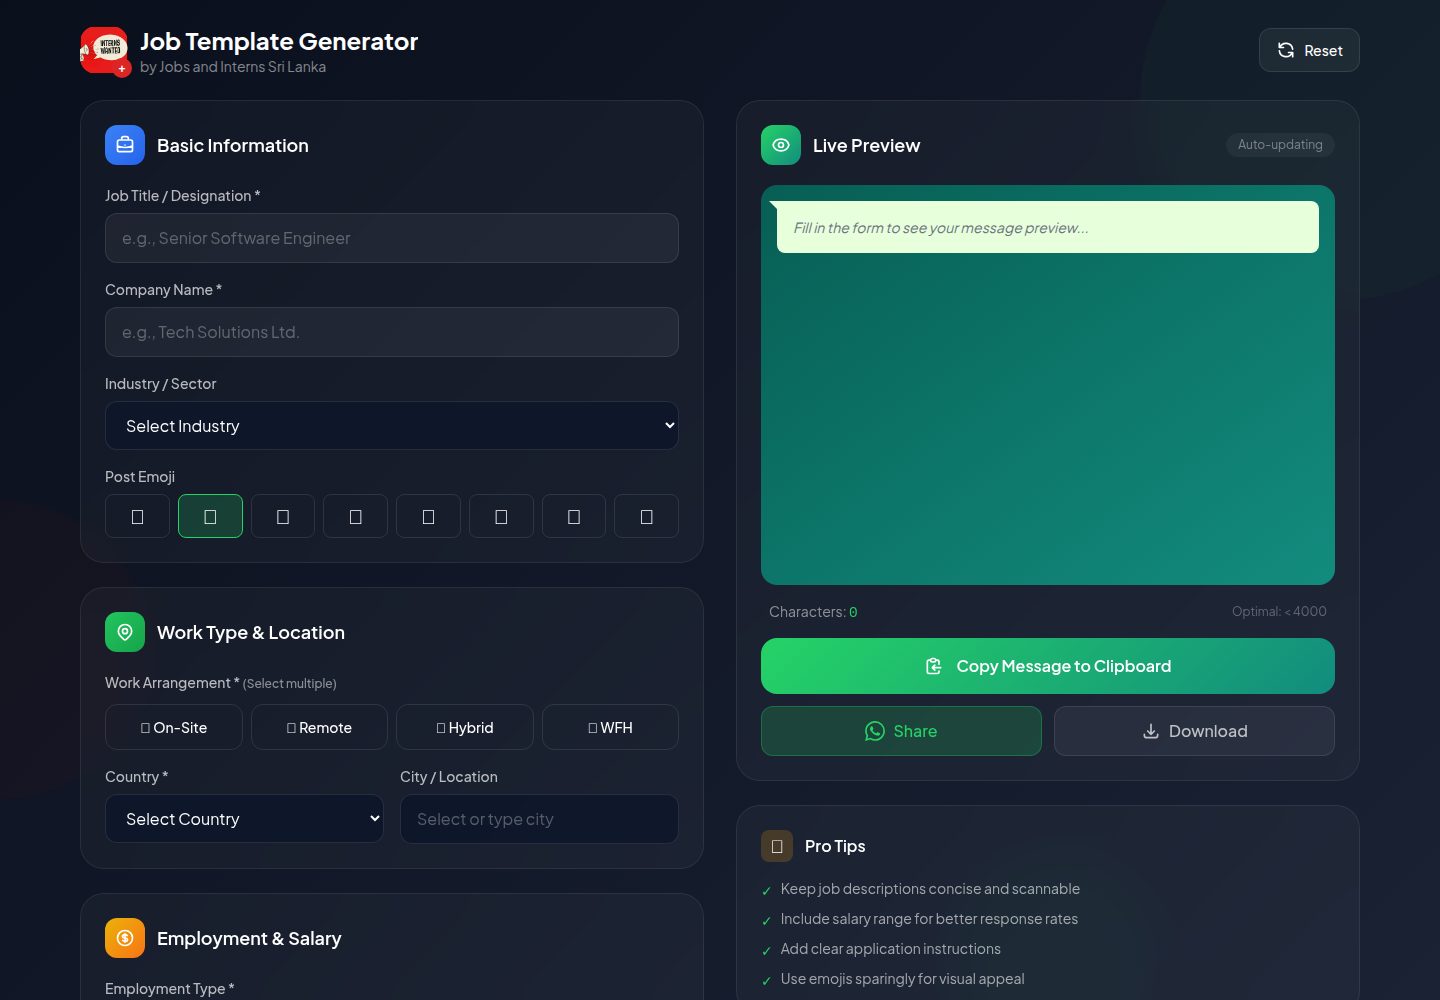Image resolution: width=1440 pixels, height=1000 pixels.
Task: Click the Download button
Action: tap(1194, 731)
